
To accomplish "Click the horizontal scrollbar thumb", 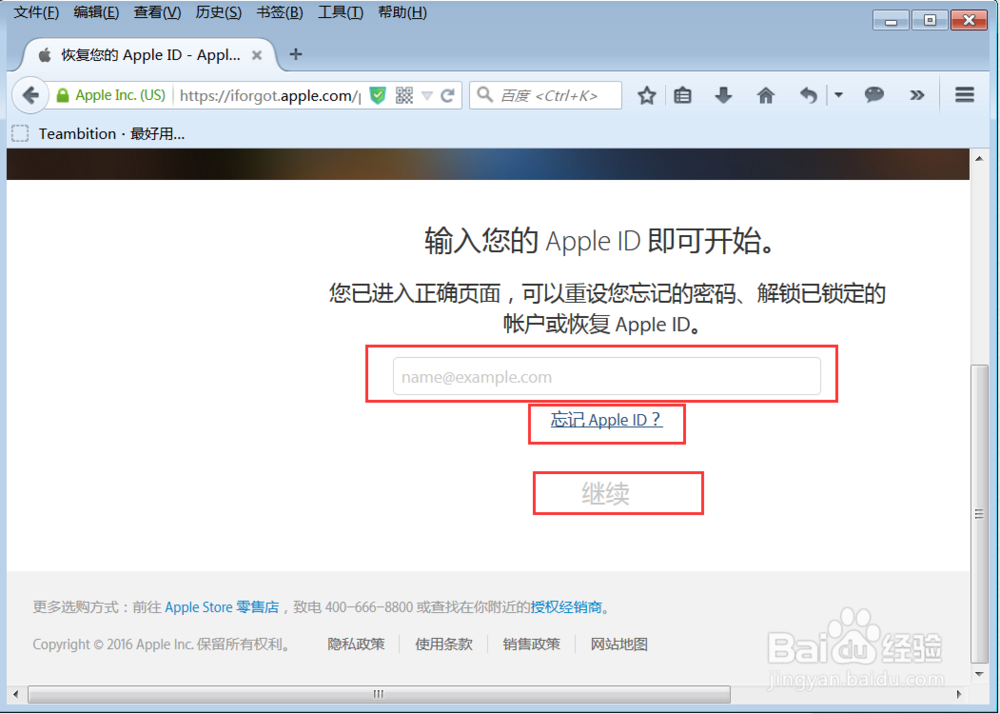I will coord(379,694).
